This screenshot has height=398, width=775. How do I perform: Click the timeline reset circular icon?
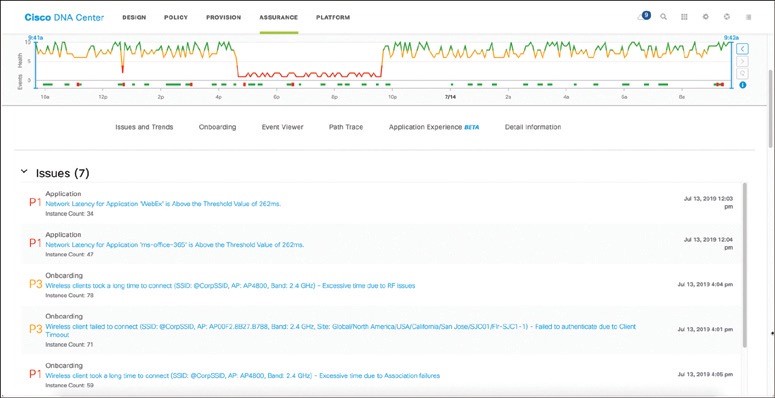[x=742, y=73]
